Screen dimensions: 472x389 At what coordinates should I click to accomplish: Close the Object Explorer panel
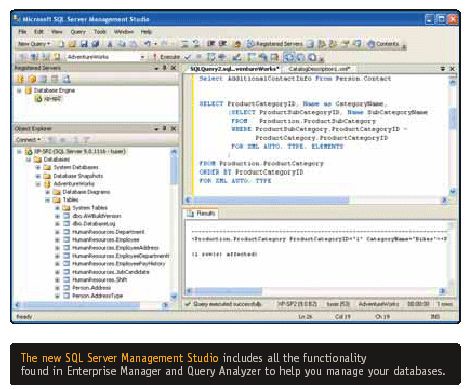tap(173, 128)
